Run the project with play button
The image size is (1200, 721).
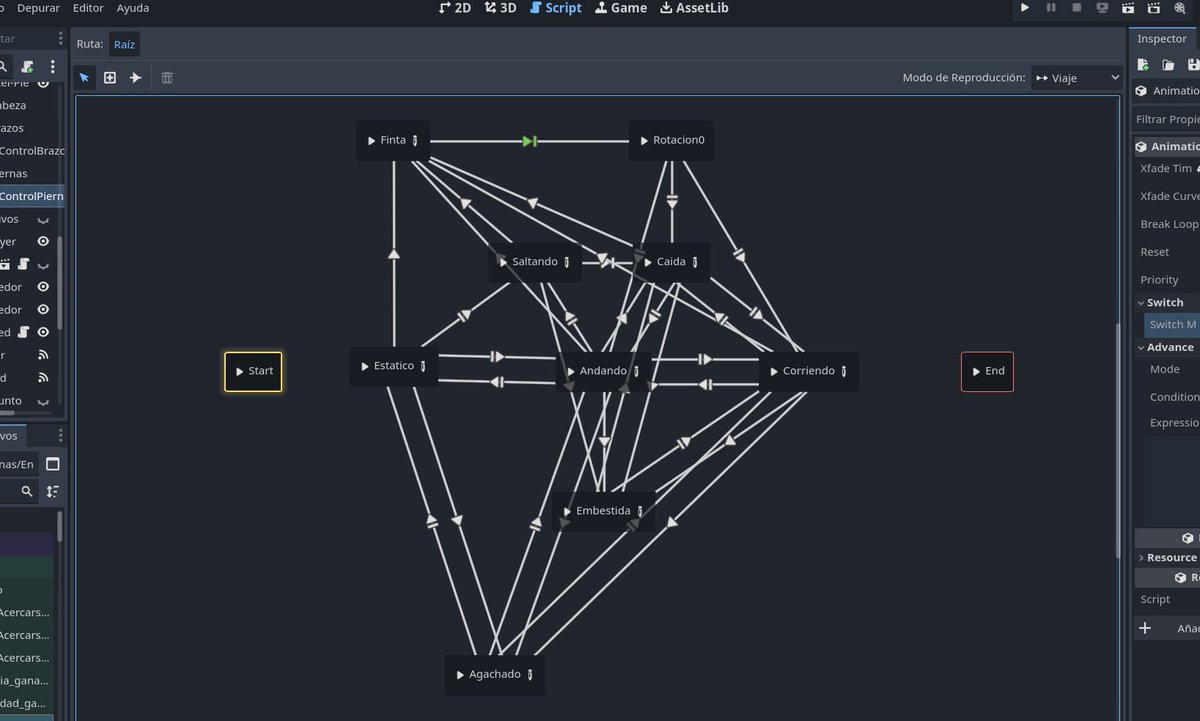click(1025, 8)
